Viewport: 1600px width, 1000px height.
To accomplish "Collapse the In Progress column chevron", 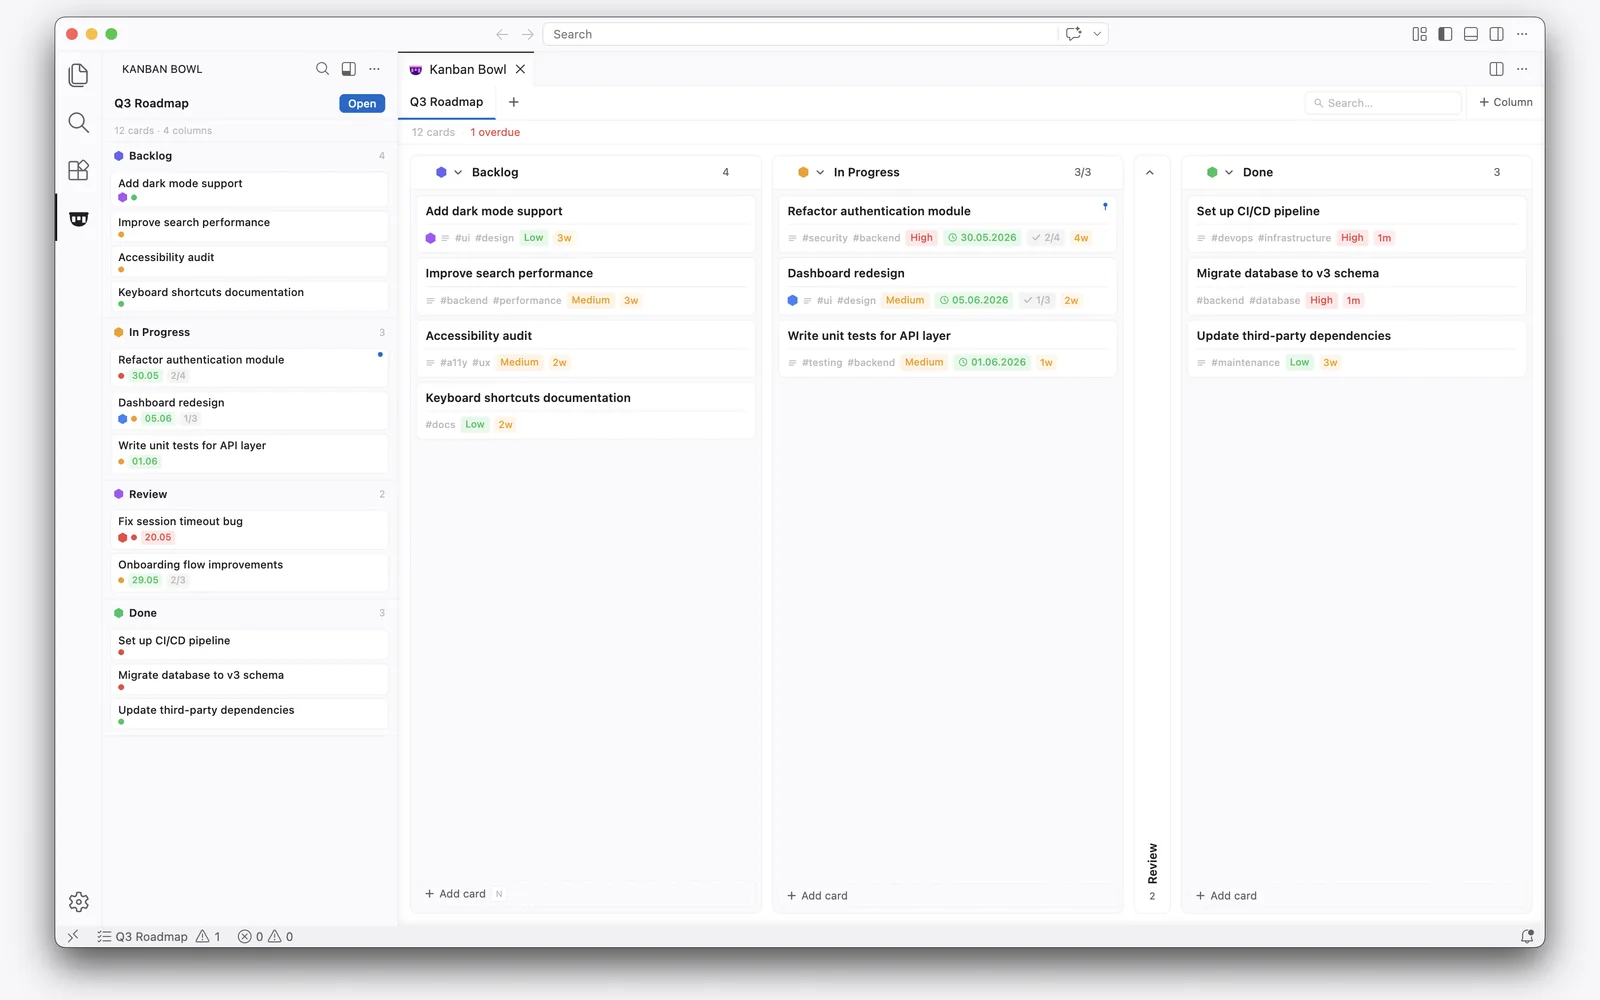I will coord(820,172).
